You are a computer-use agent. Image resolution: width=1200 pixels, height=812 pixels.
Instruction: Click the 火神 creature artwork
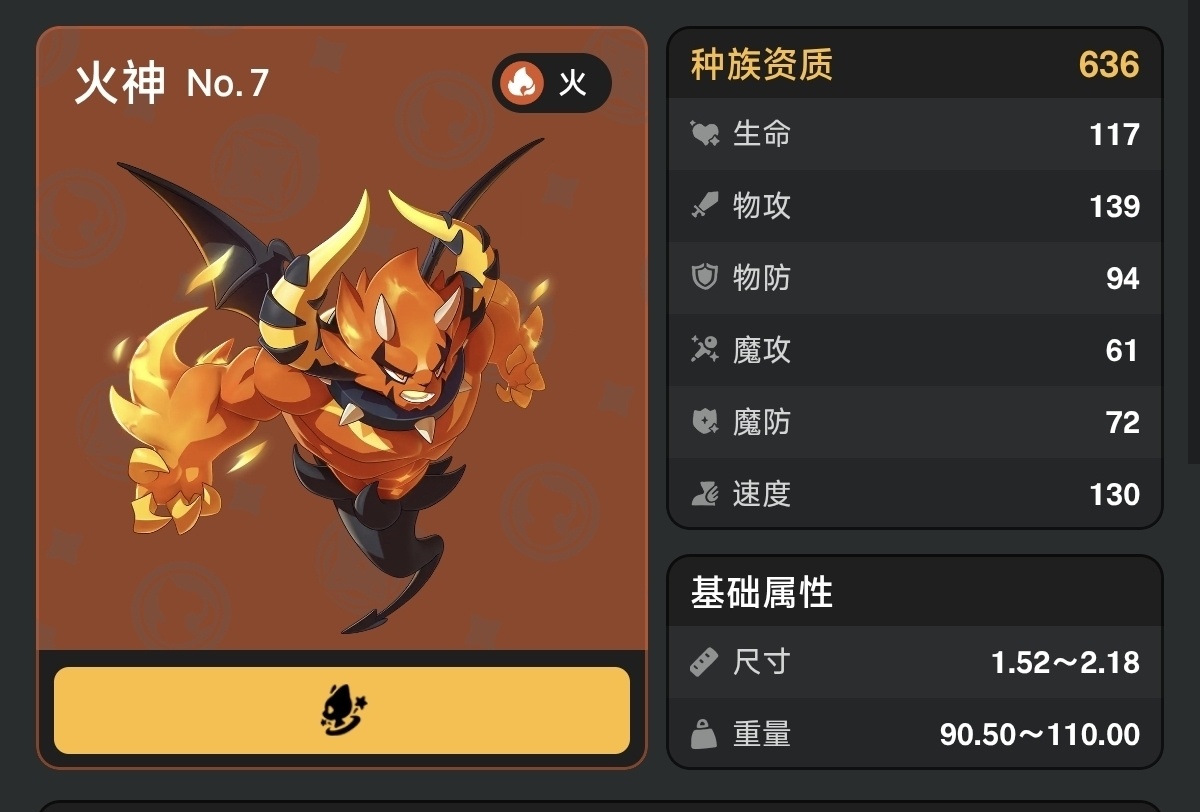[335, 385]
